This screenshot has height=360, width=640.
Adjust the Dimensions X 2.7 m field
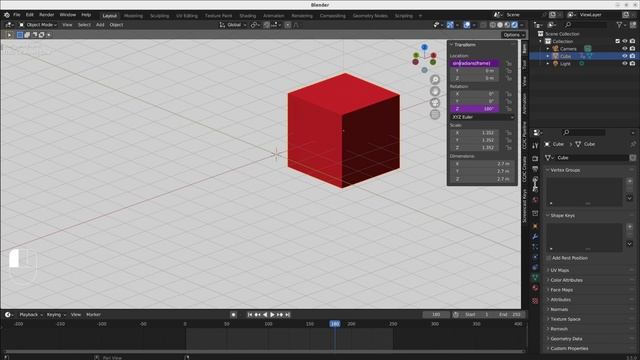(482, 164)
